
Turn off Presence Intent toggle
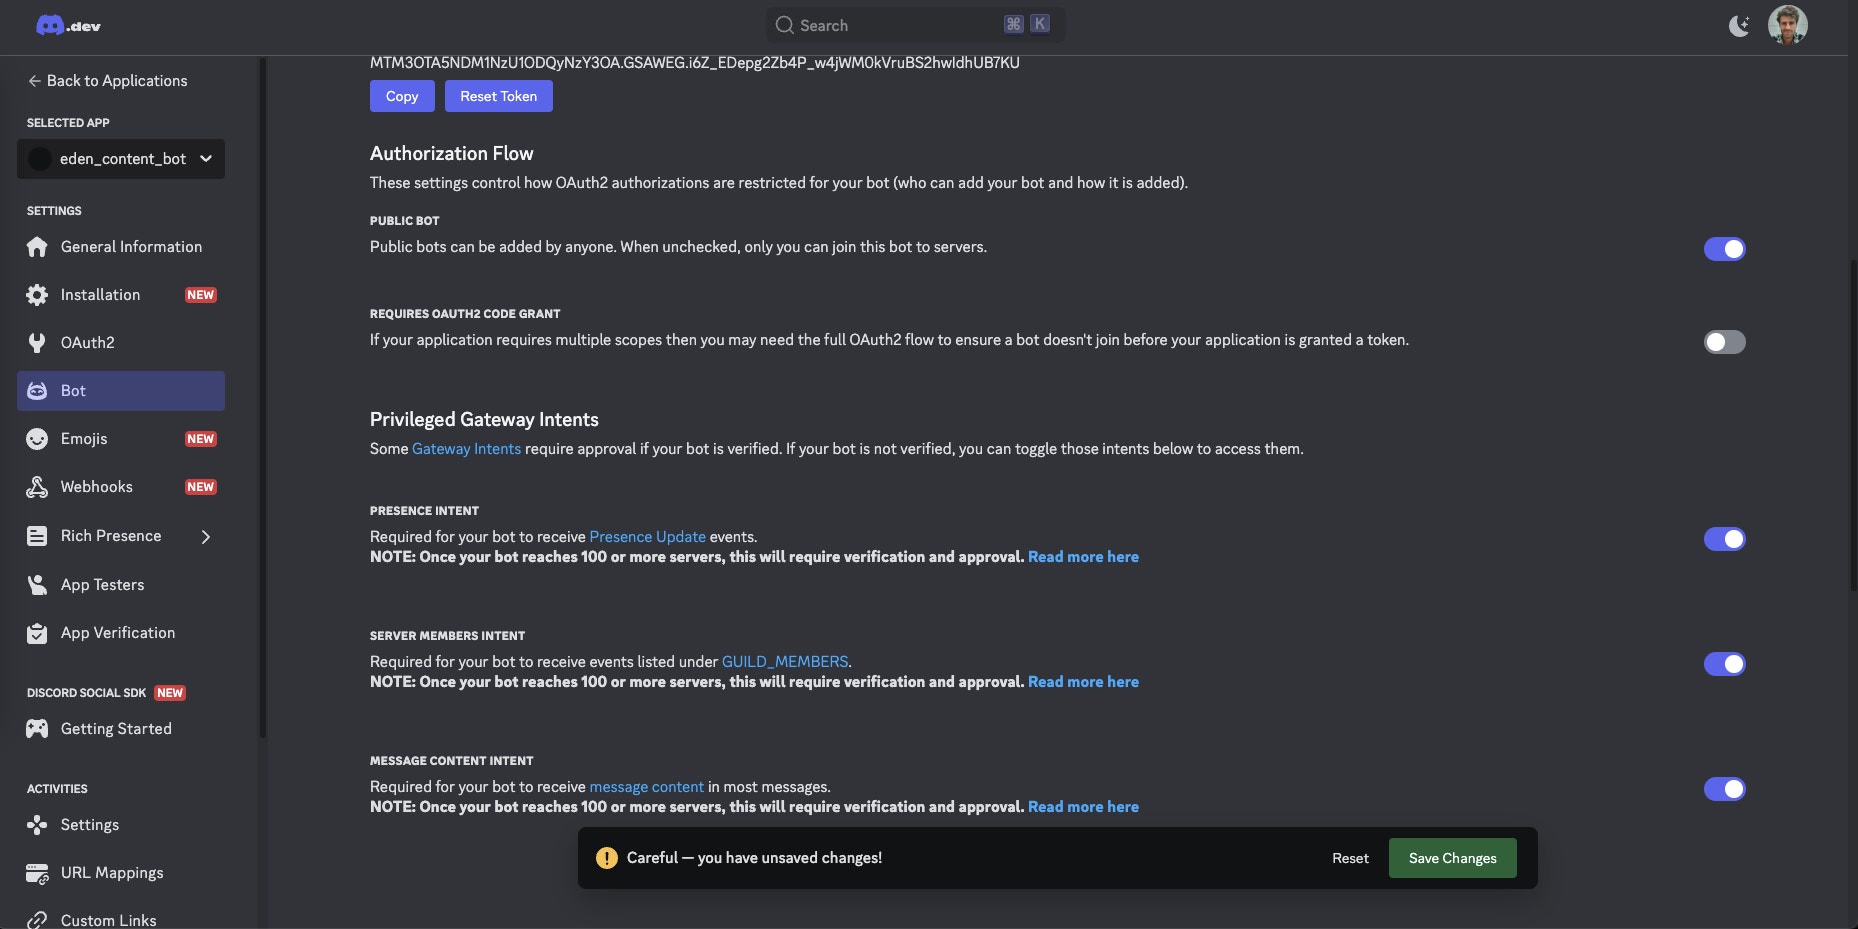(x=1724, y=539)
